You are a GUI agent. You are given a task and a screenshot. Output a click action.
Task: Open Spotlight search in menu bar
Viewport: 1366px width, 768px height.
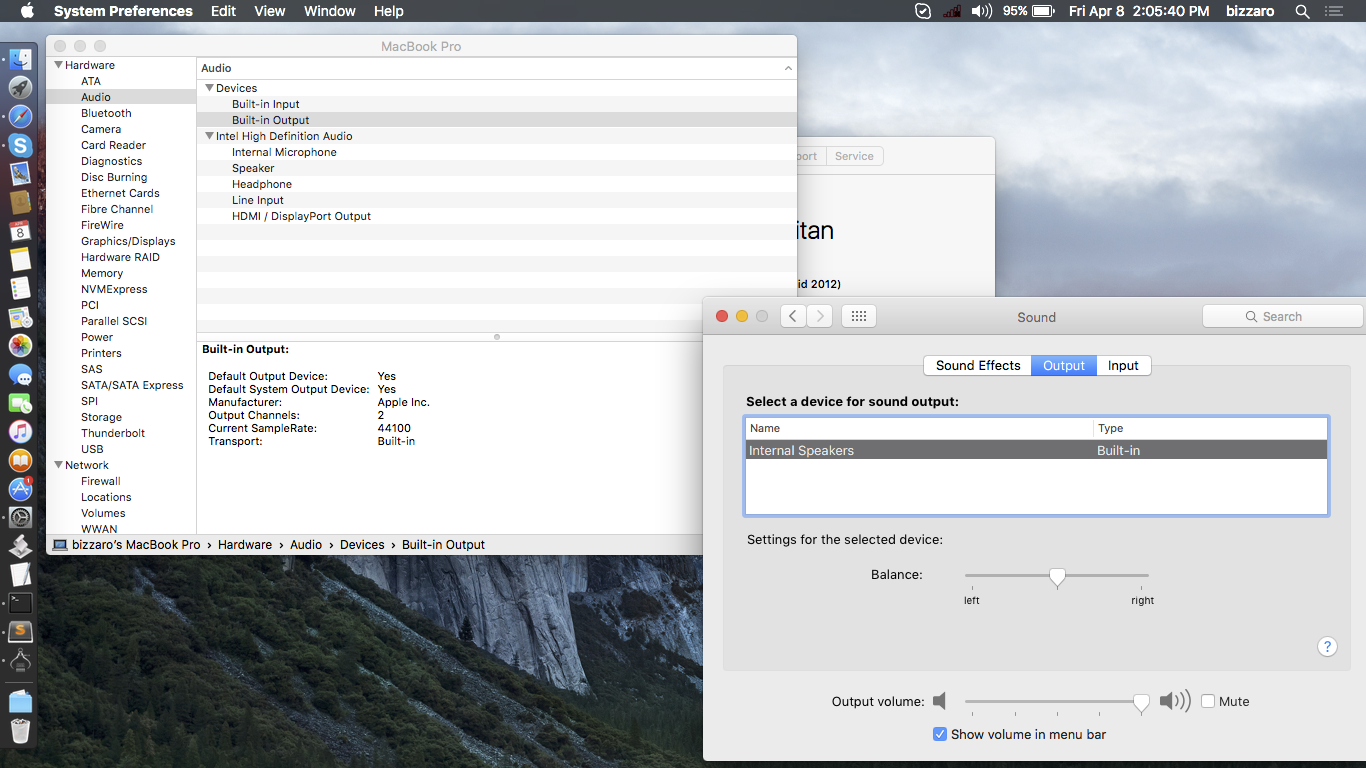(1302, 11)
